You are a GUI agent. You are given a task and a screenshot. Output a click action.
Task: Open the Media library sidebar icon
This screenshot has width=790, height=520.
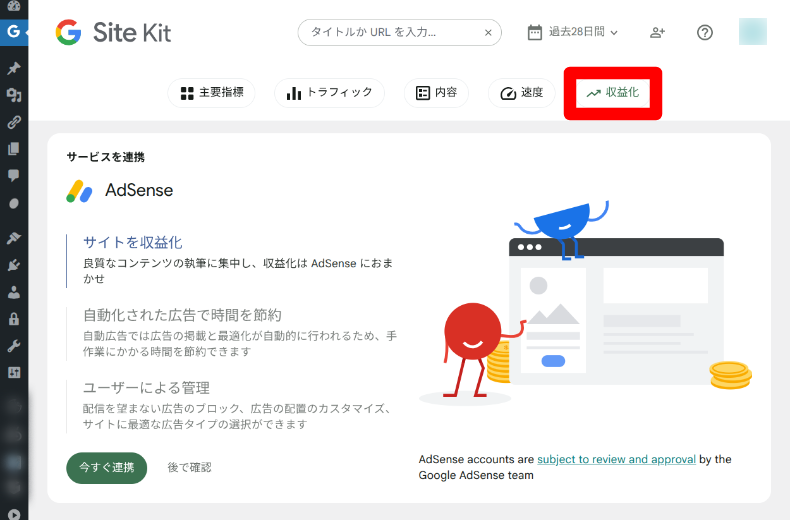click(x=14, y=95)
